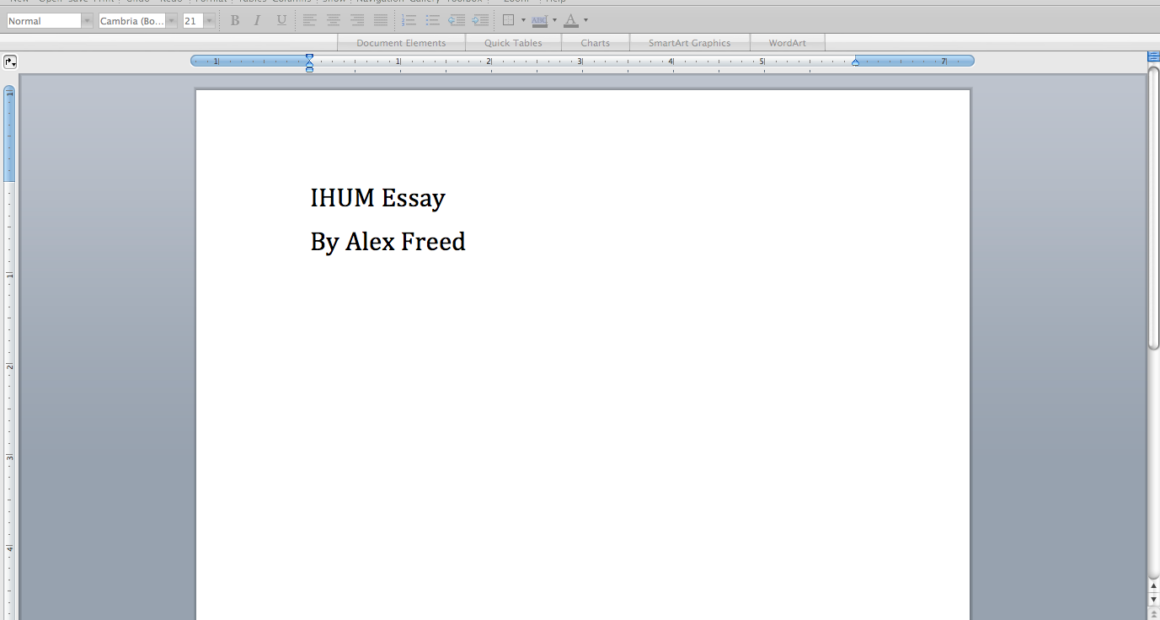Viewport: 1160px width, 620px height.
Task: Click the tab stop selector beside ruler
Action: tap(10, 62)
